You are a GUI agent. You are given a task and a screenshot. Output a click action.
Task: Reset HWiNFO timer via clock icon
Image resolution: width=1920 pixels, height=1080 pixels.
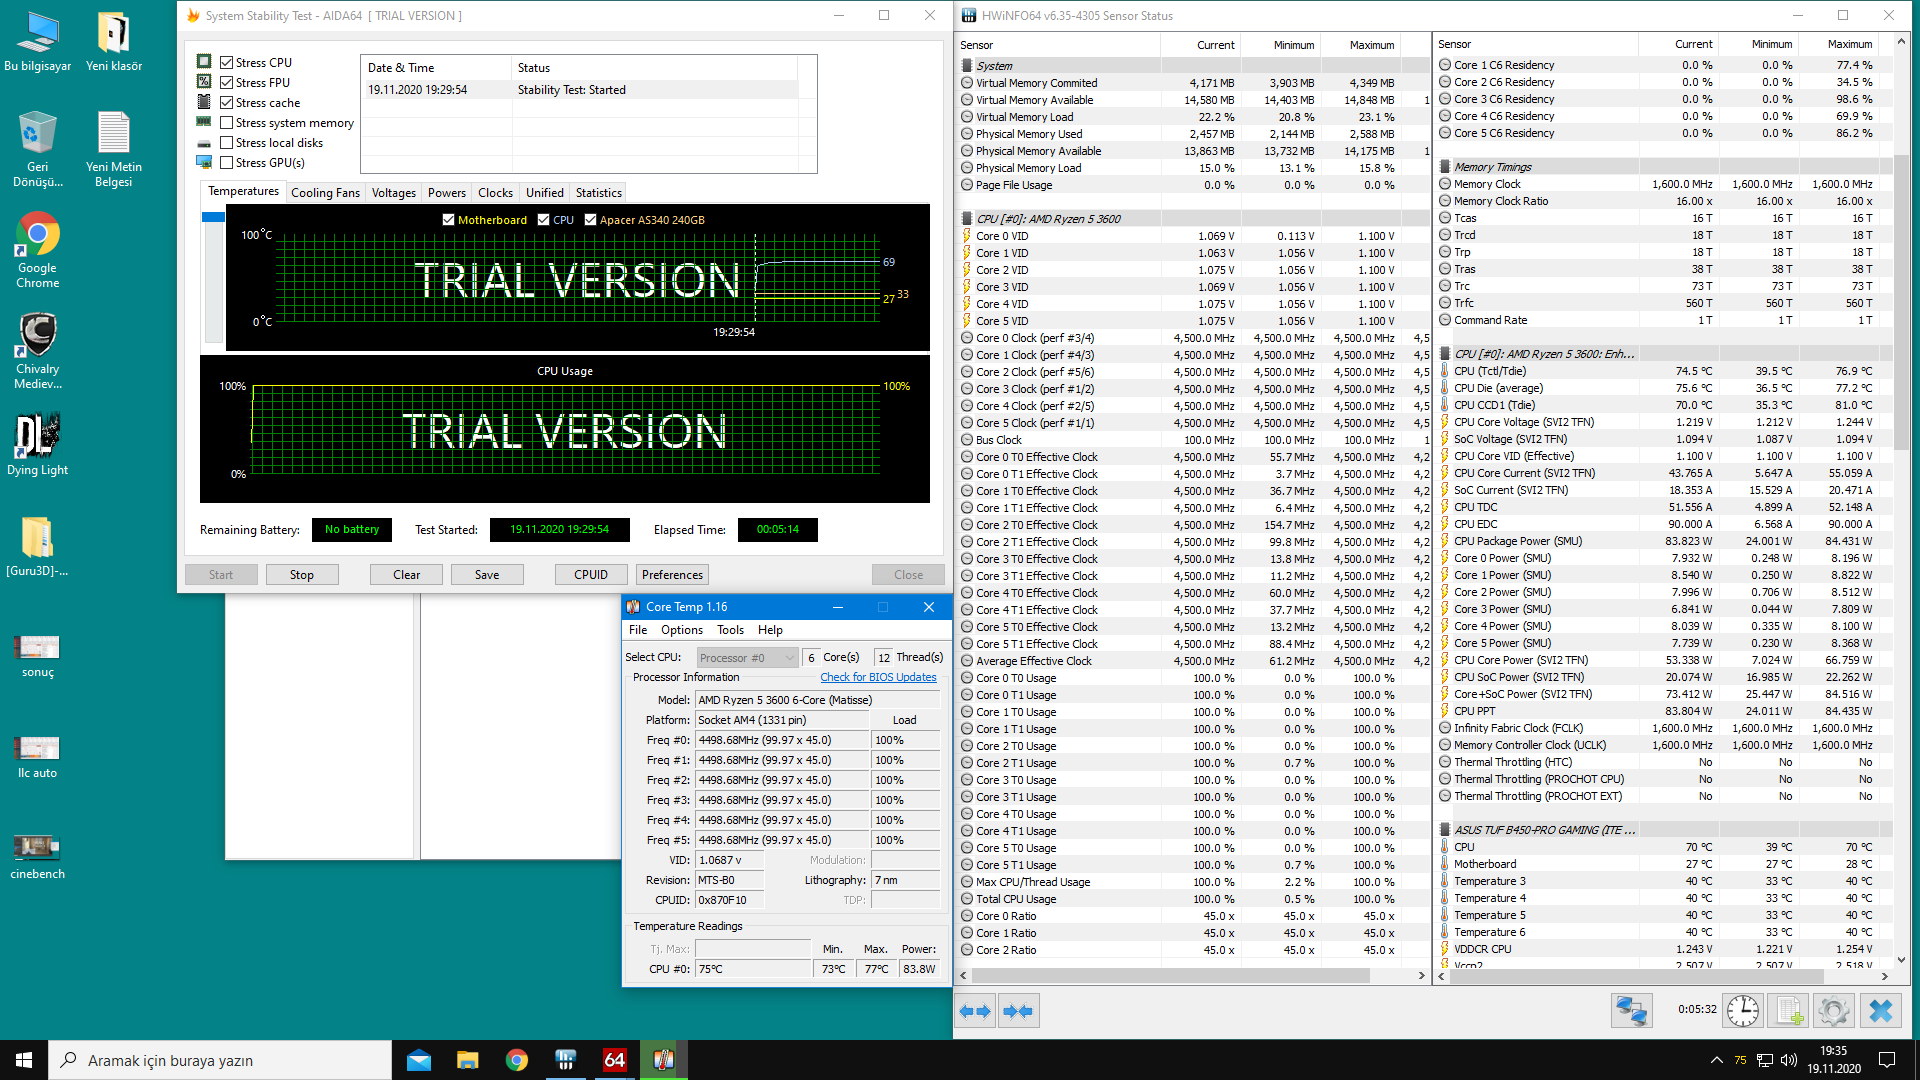pos(1743,1011)
